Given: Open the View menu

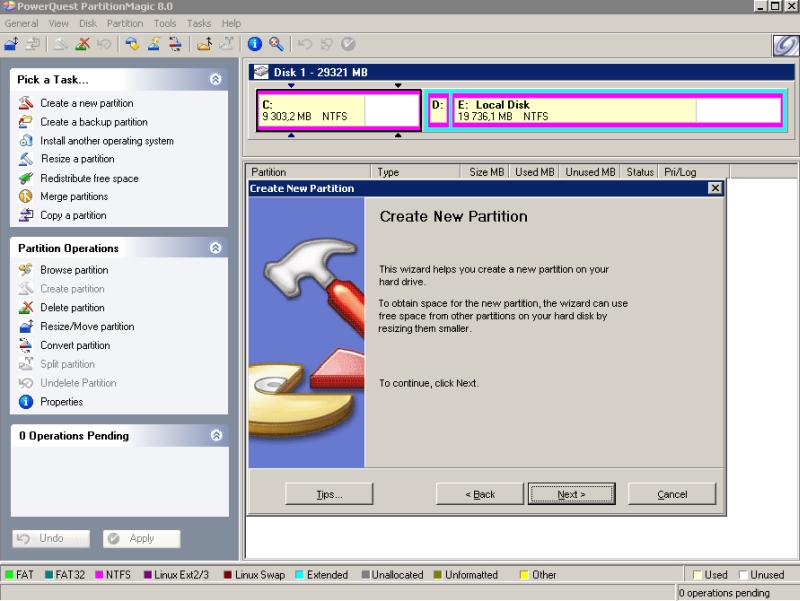Looking at the screenshot, I should coord(58,23).
